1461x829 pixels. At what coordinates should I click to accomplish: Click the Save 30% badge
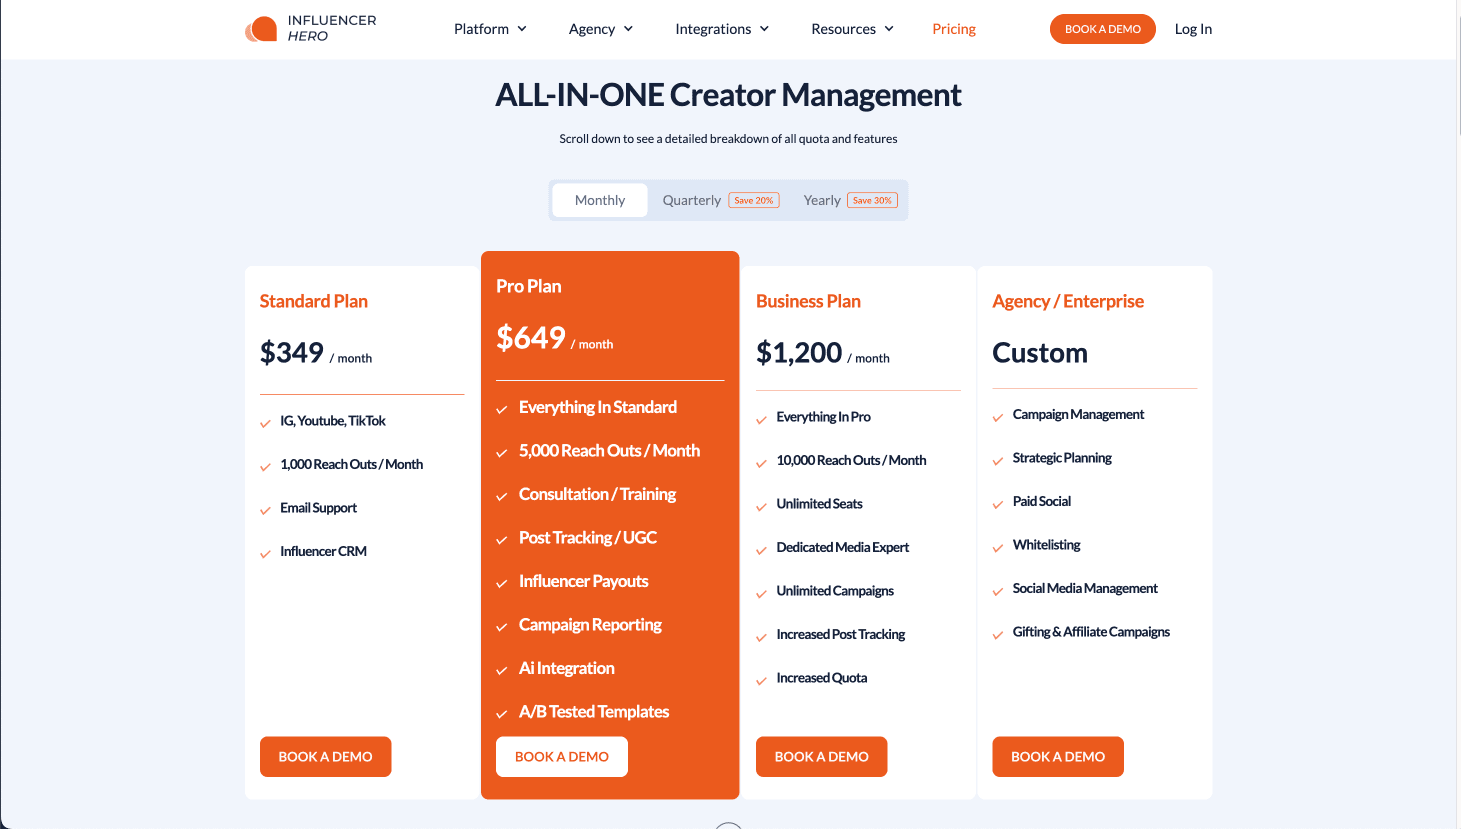click(x=873, y=200)
